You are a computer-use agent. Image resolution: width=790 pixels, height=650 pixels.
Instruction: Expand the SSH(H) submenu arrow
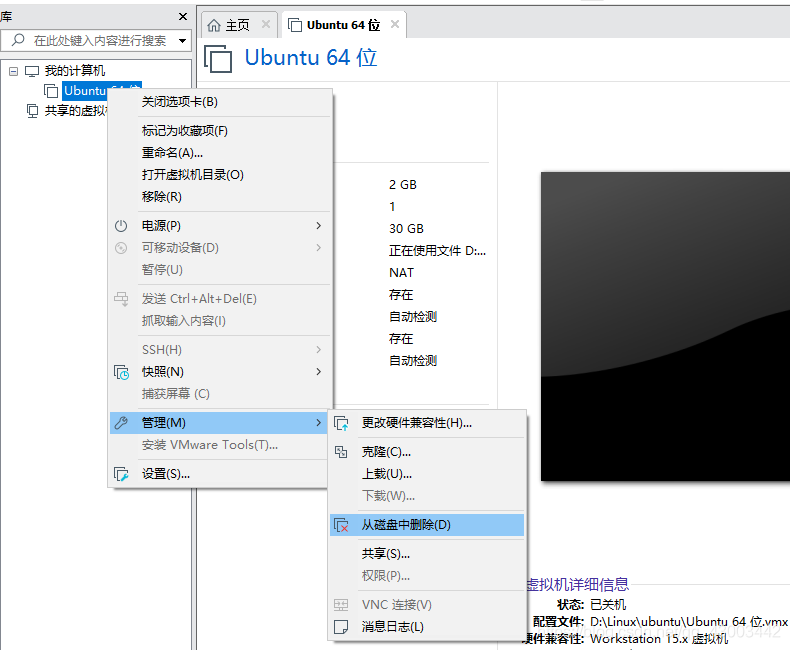coord(318,350)
